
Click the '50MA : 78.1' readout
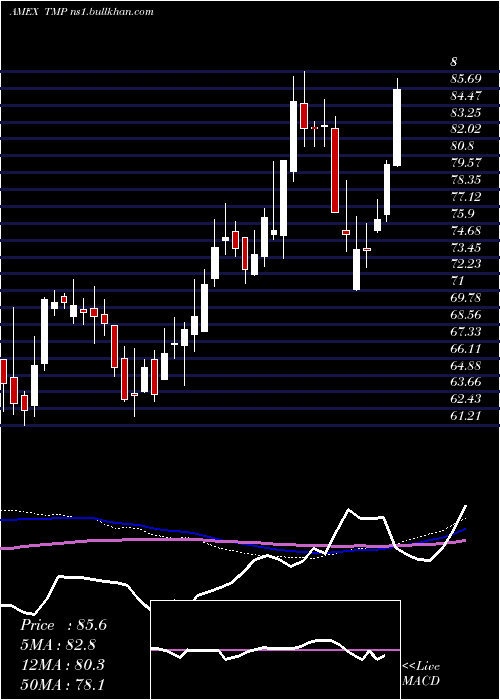tap(62, 683)
